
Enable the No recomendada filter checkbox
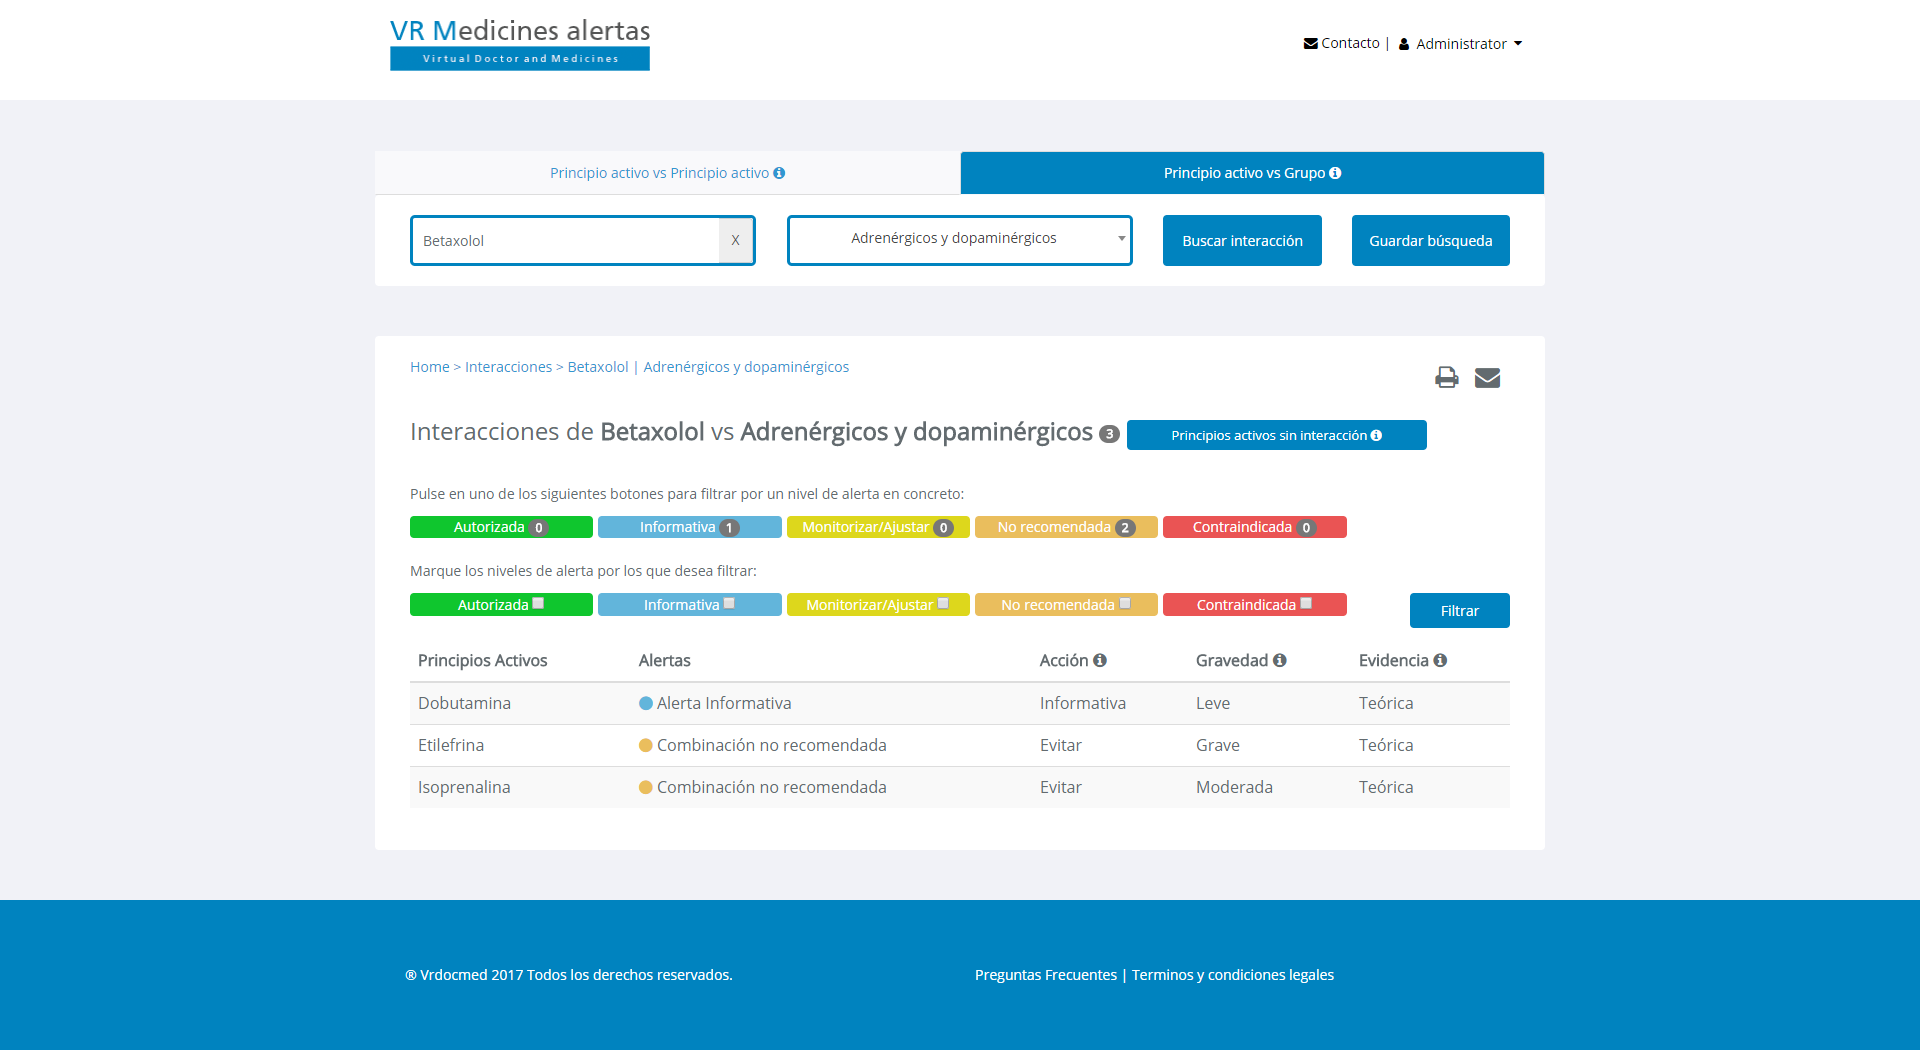click(1125, 604)
